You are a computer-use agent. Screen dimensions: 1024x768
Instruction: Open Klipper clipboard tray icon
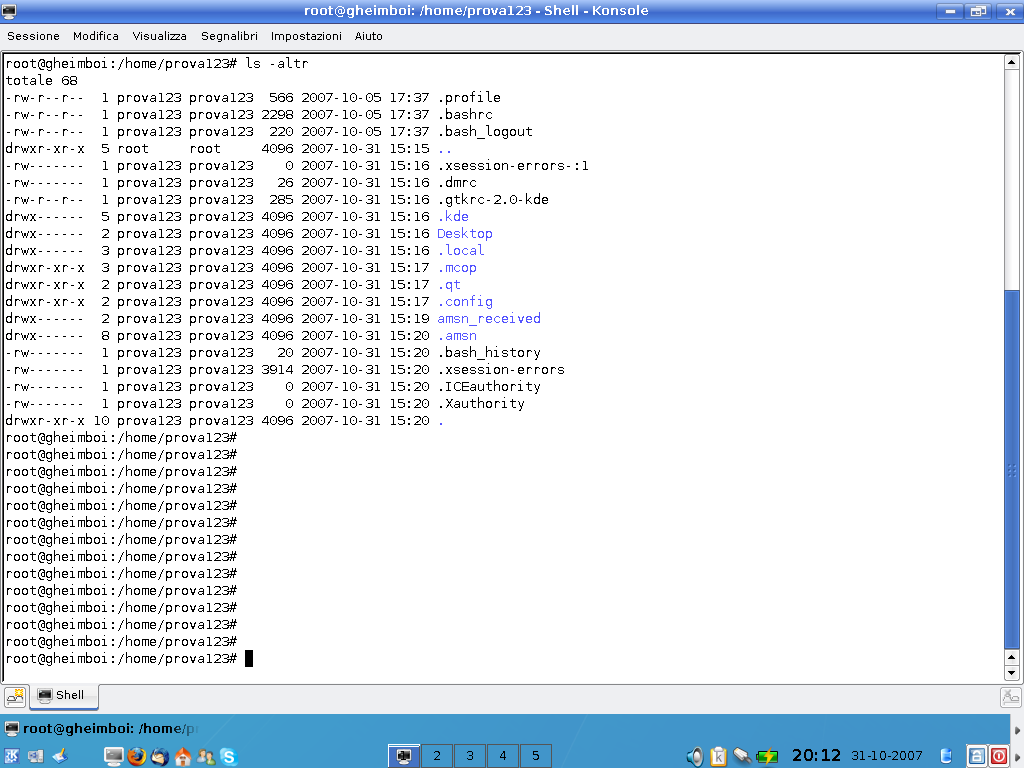[x=718, y=756]
